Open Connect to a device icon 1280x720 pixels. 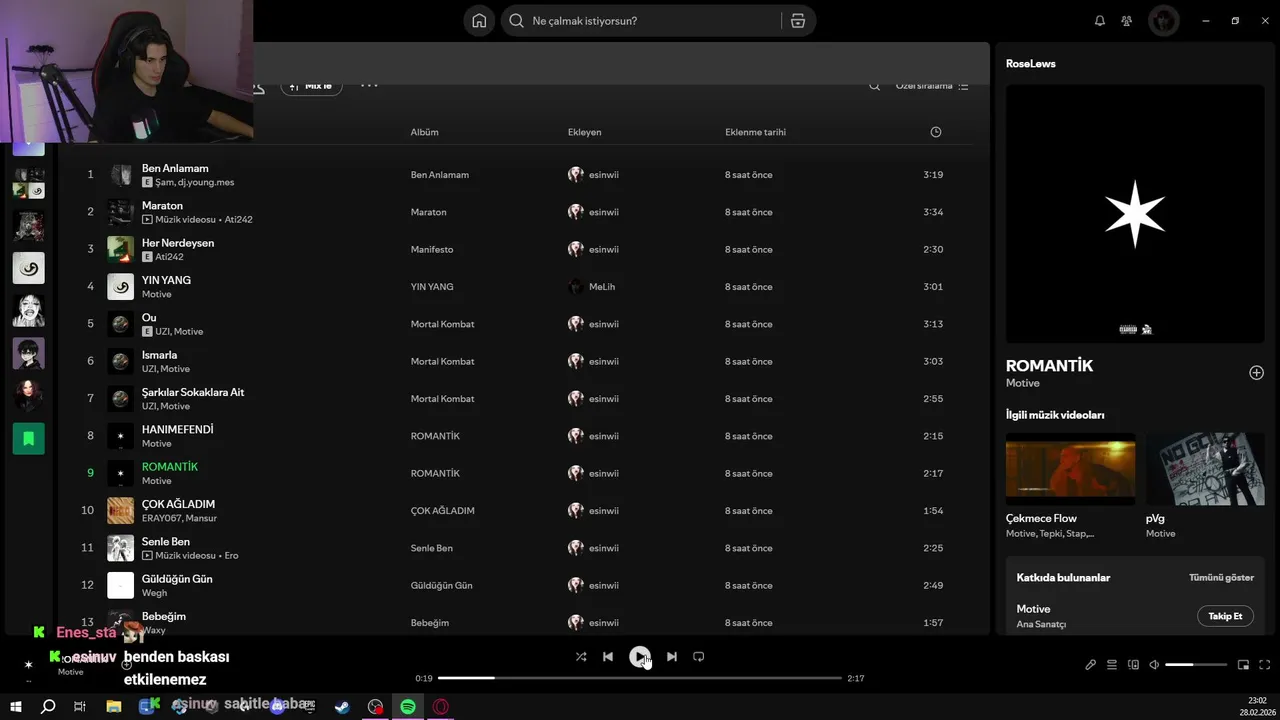click(1133, 665)
